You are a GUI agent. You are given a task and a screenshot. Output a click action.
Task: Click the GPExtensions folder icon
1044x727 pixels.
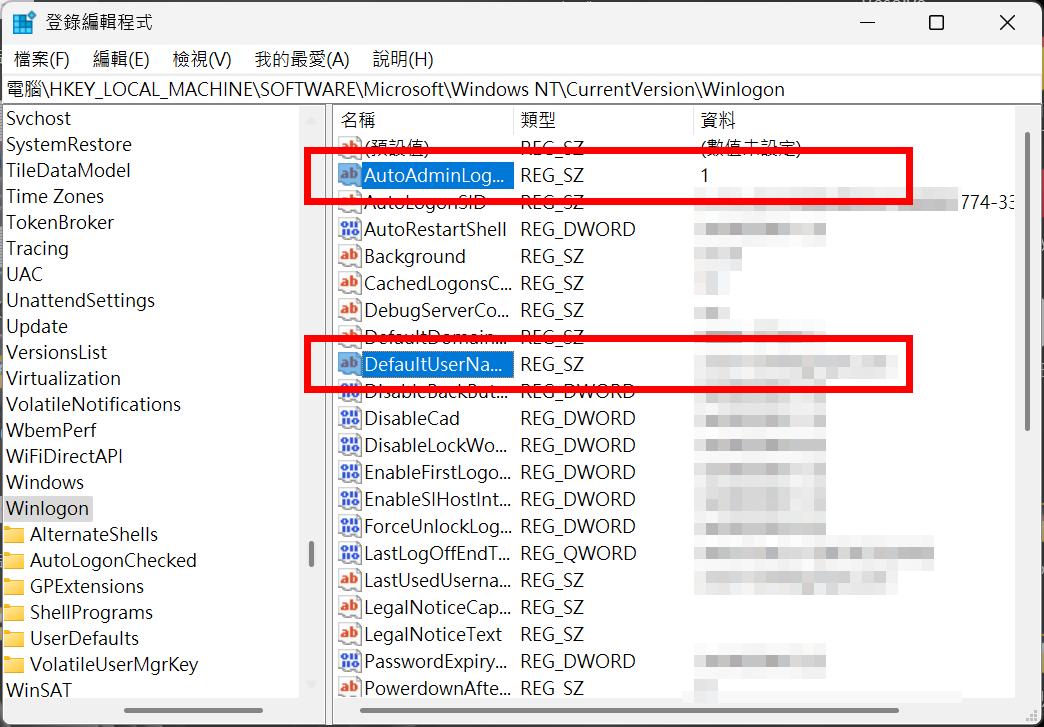coord(14,587)
